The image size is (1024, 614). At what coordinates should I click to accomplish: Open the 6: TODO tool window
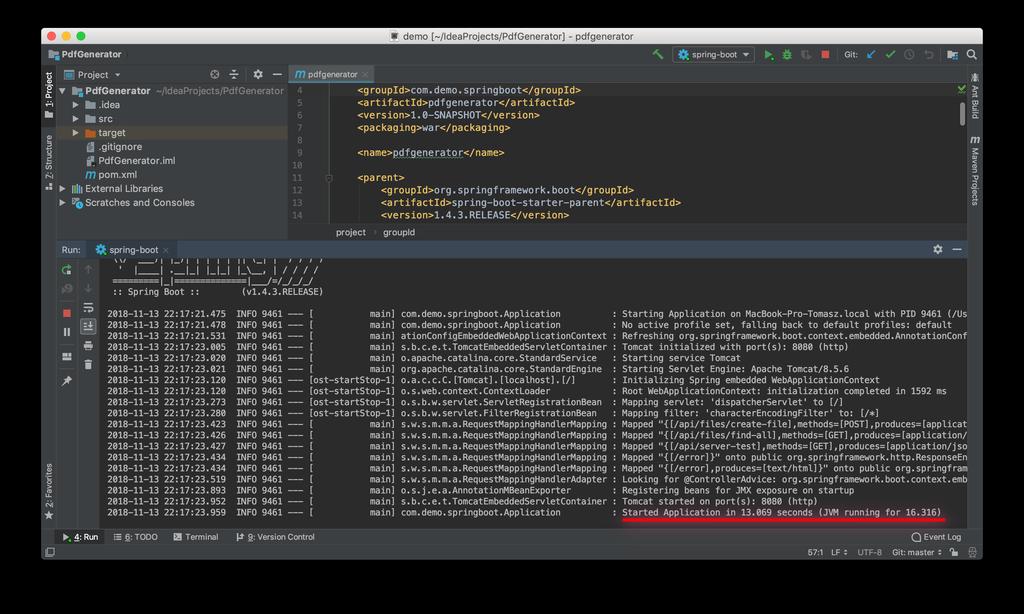(x=135, y=537)
